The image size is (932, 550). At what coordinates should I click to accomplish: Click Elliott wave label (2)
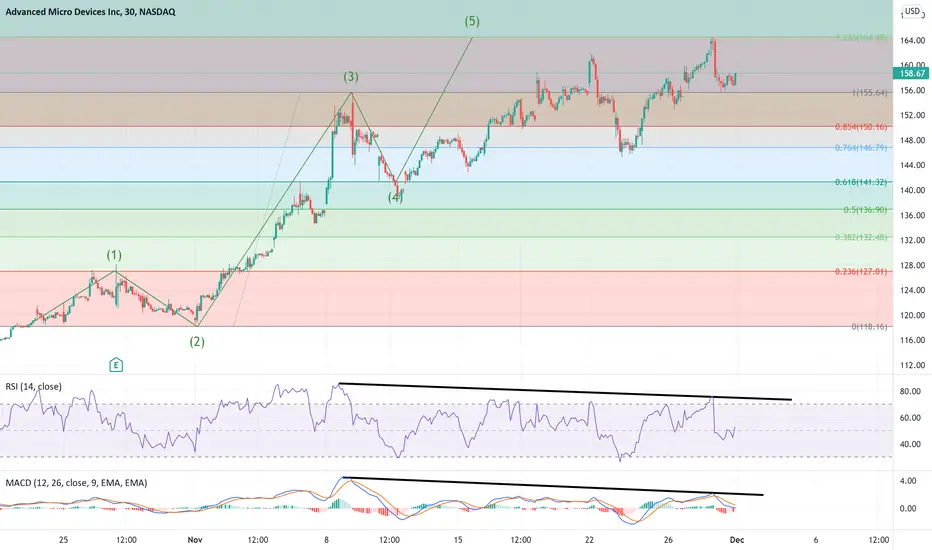point(197,342)
